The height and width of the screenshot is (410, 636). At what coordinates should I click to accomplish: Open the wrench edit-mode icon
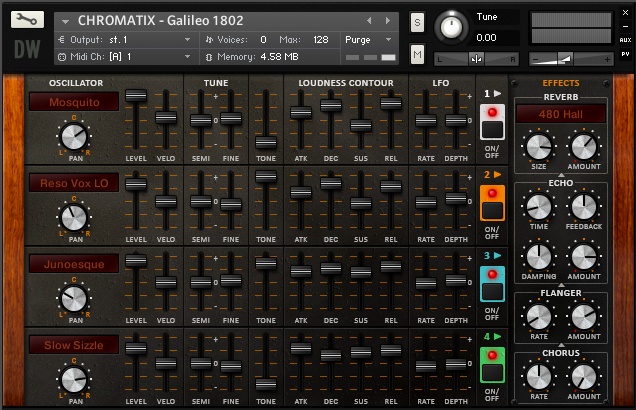click(27, 20)
